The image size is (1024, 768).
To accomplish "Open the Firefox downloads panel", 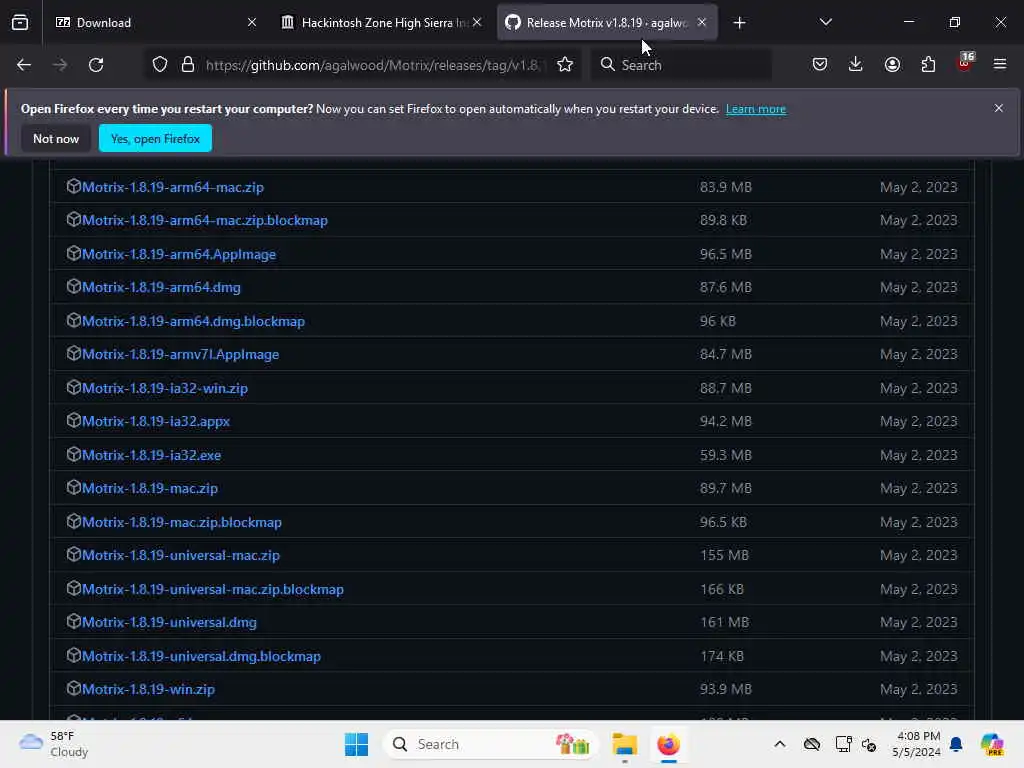I will (856, 65).
